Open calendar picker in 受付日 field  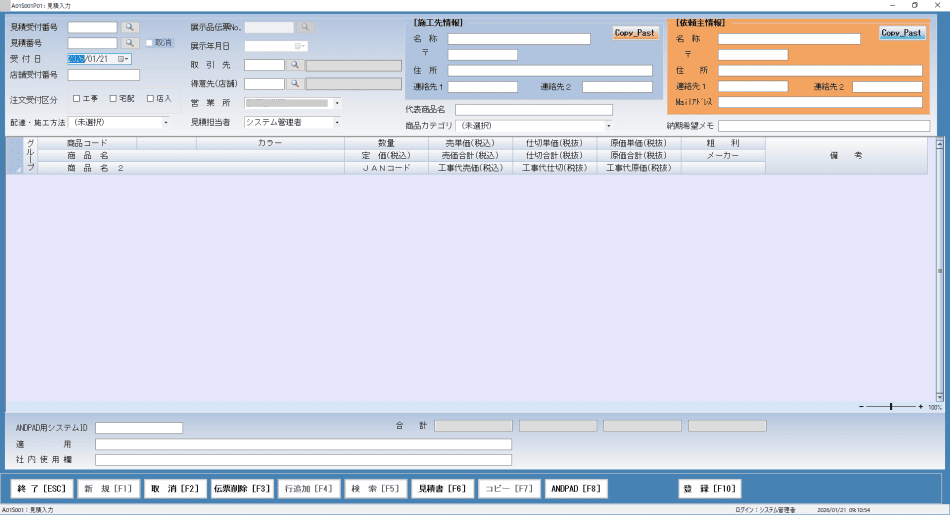124,59
